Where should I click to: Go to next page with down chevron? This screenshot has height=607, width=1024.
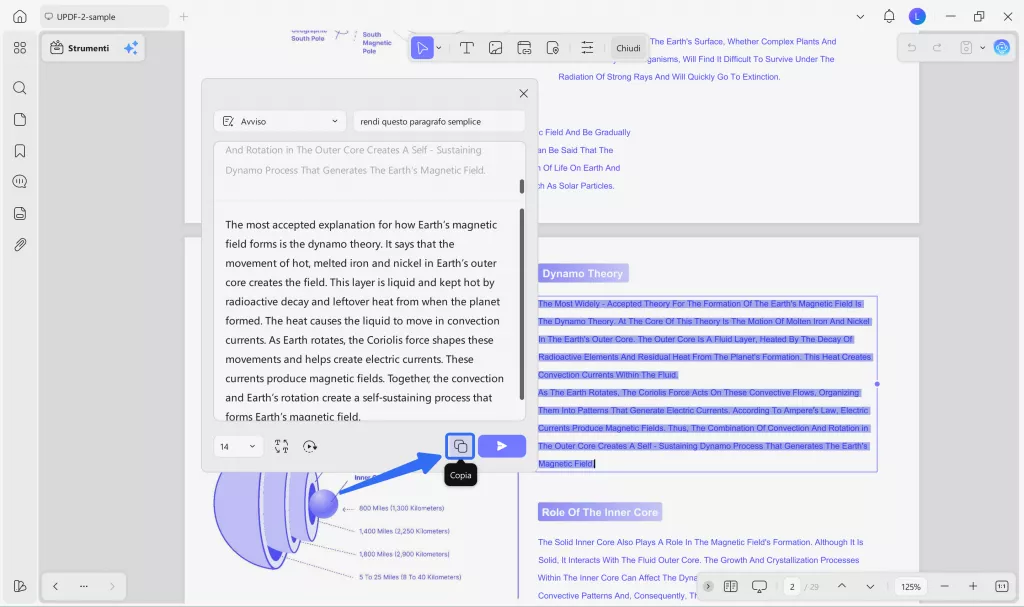click(870, 586)
